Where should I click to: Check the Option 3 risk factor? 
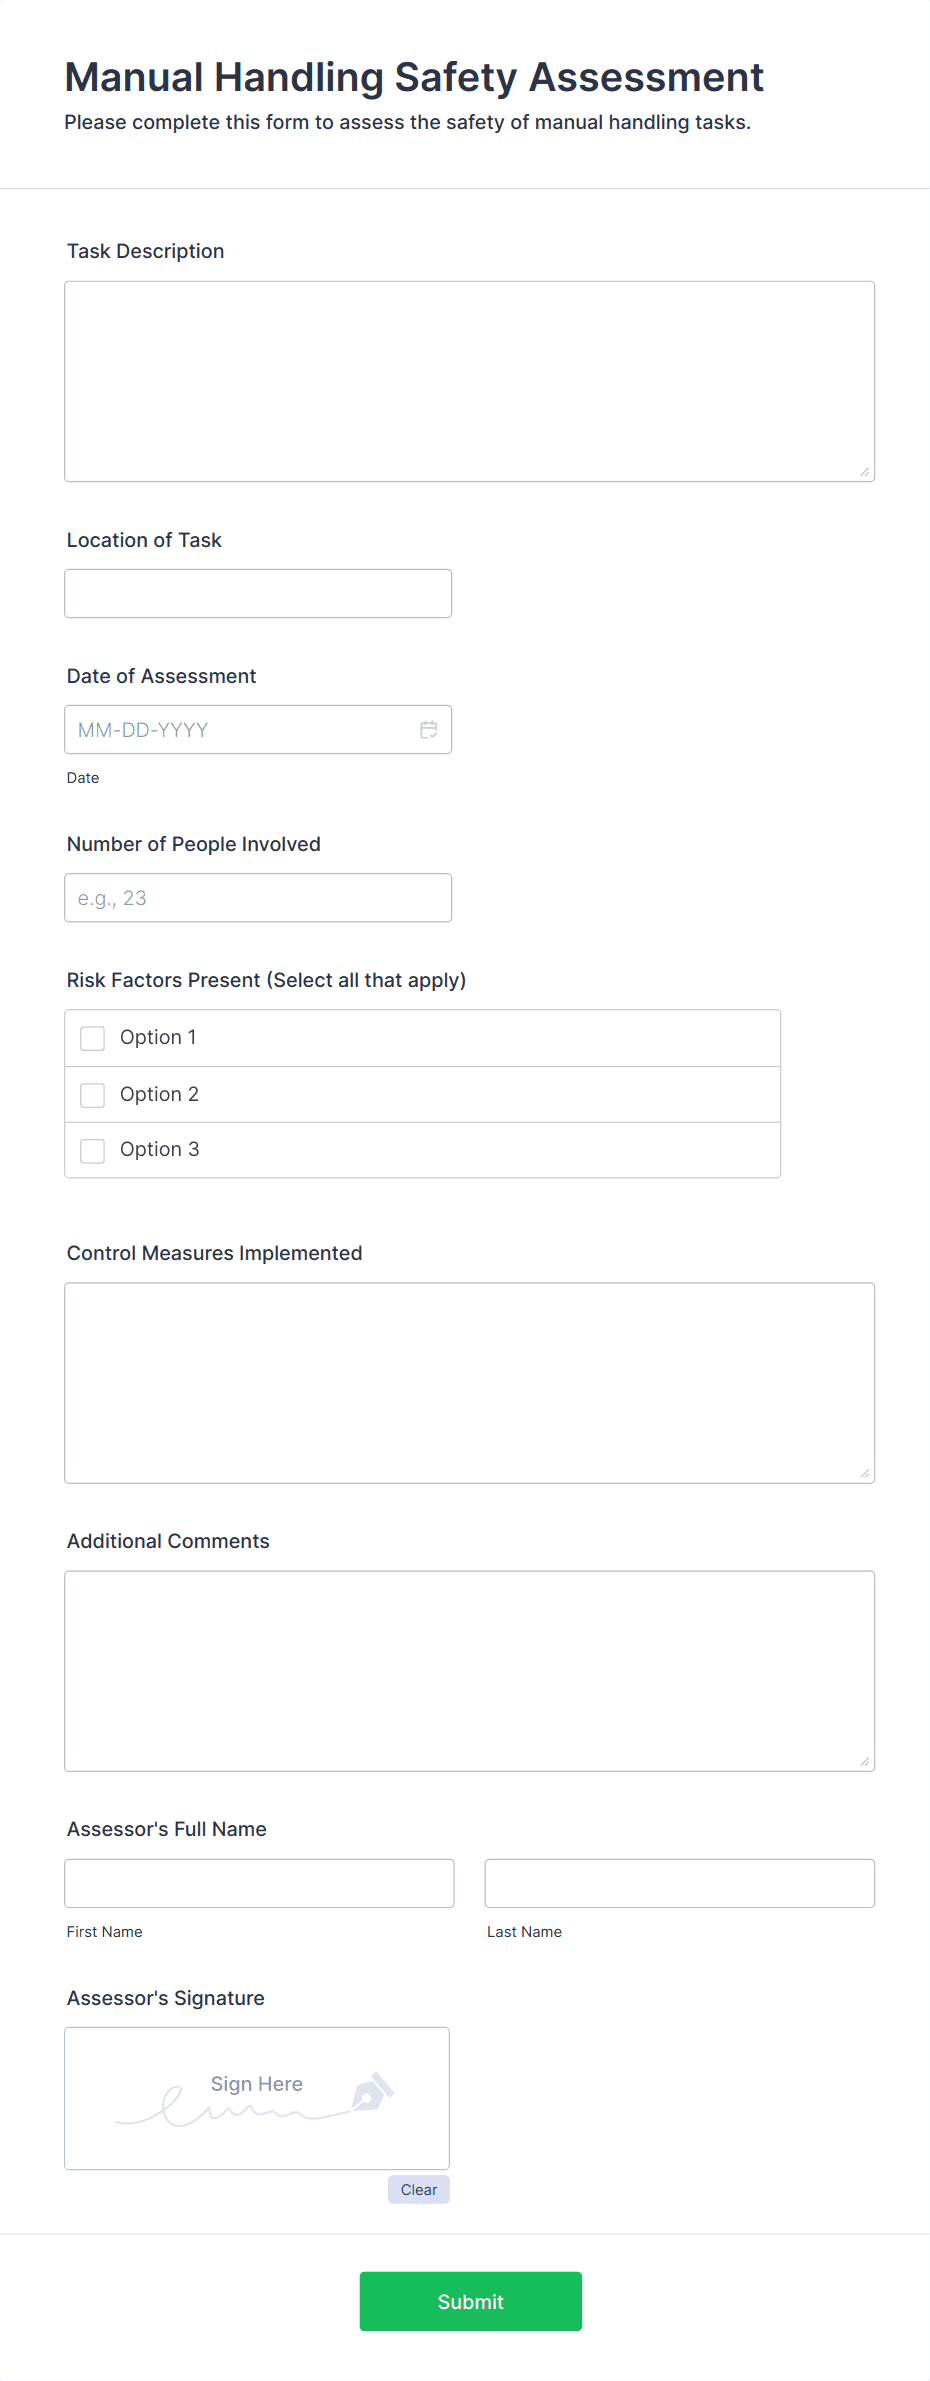93,1150
